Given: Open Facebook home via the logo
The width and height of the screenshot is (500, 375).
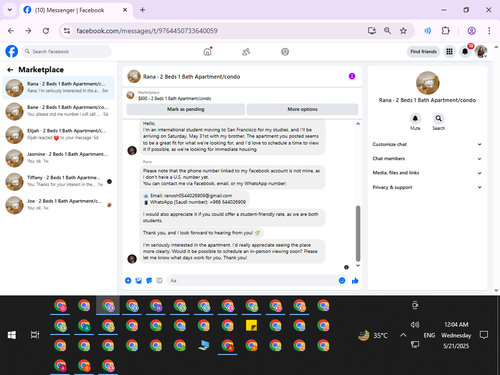Looking at the screenshot, I should tap(12, 51).
